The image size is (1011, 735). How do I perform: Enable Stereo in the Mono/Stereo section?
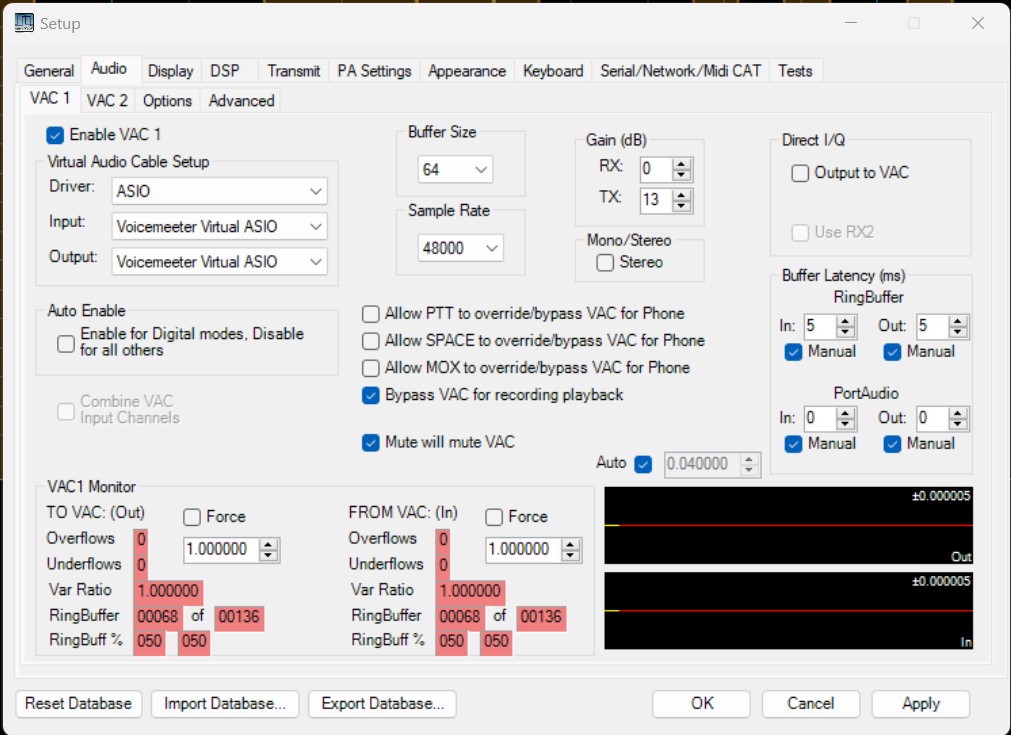pos(605,262)
